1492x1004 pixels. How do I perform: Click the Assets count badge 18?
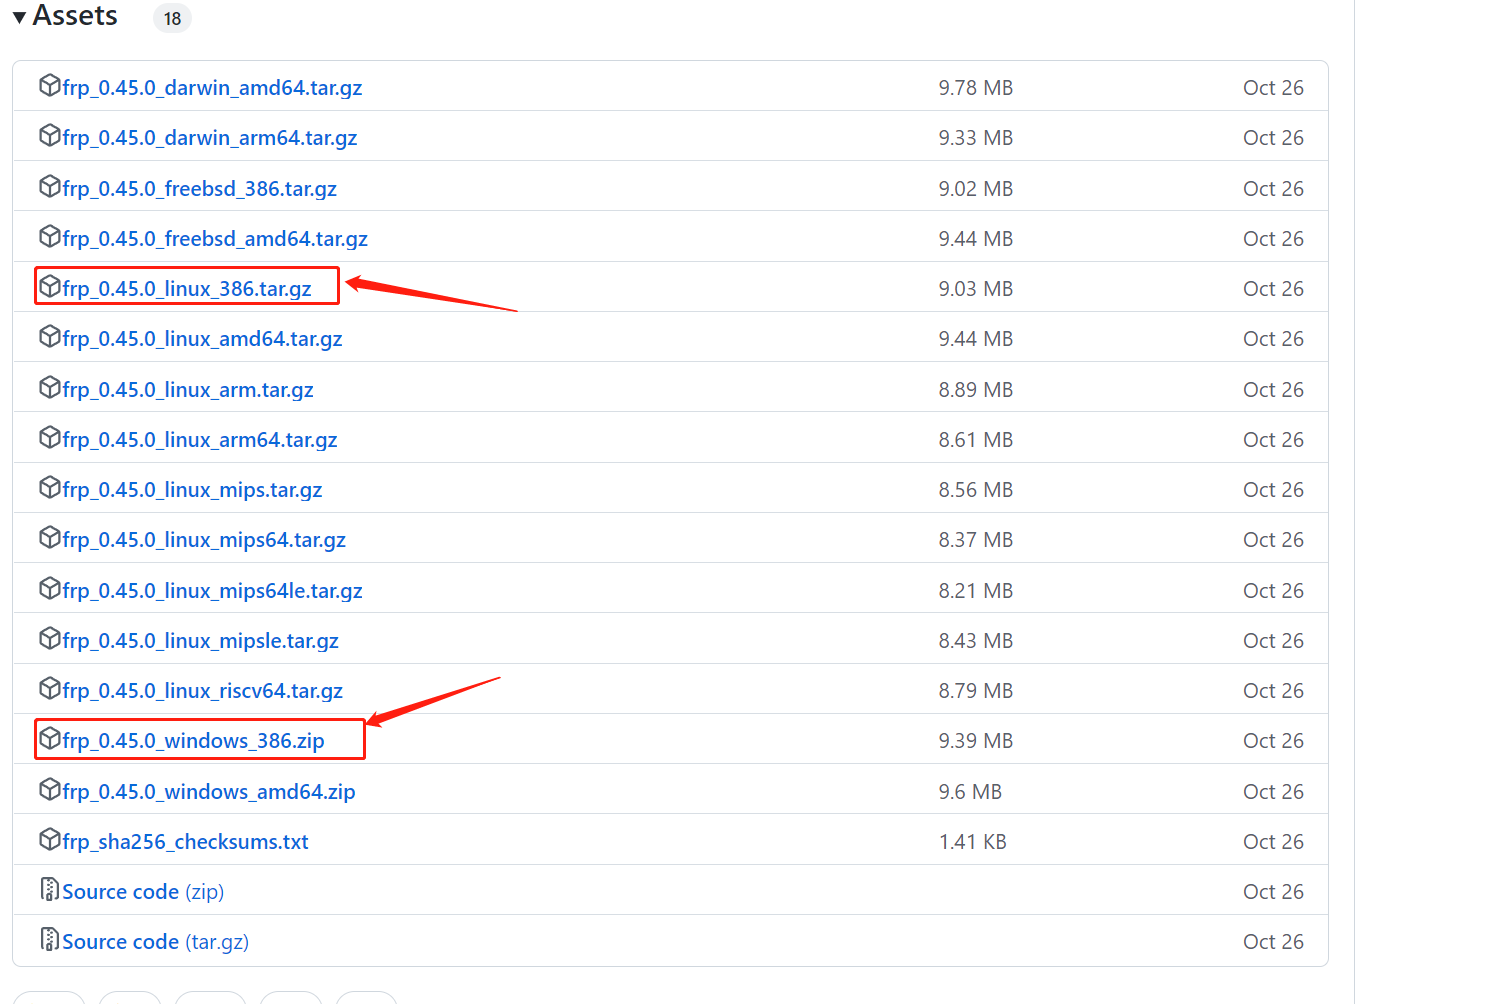[172, 18]
